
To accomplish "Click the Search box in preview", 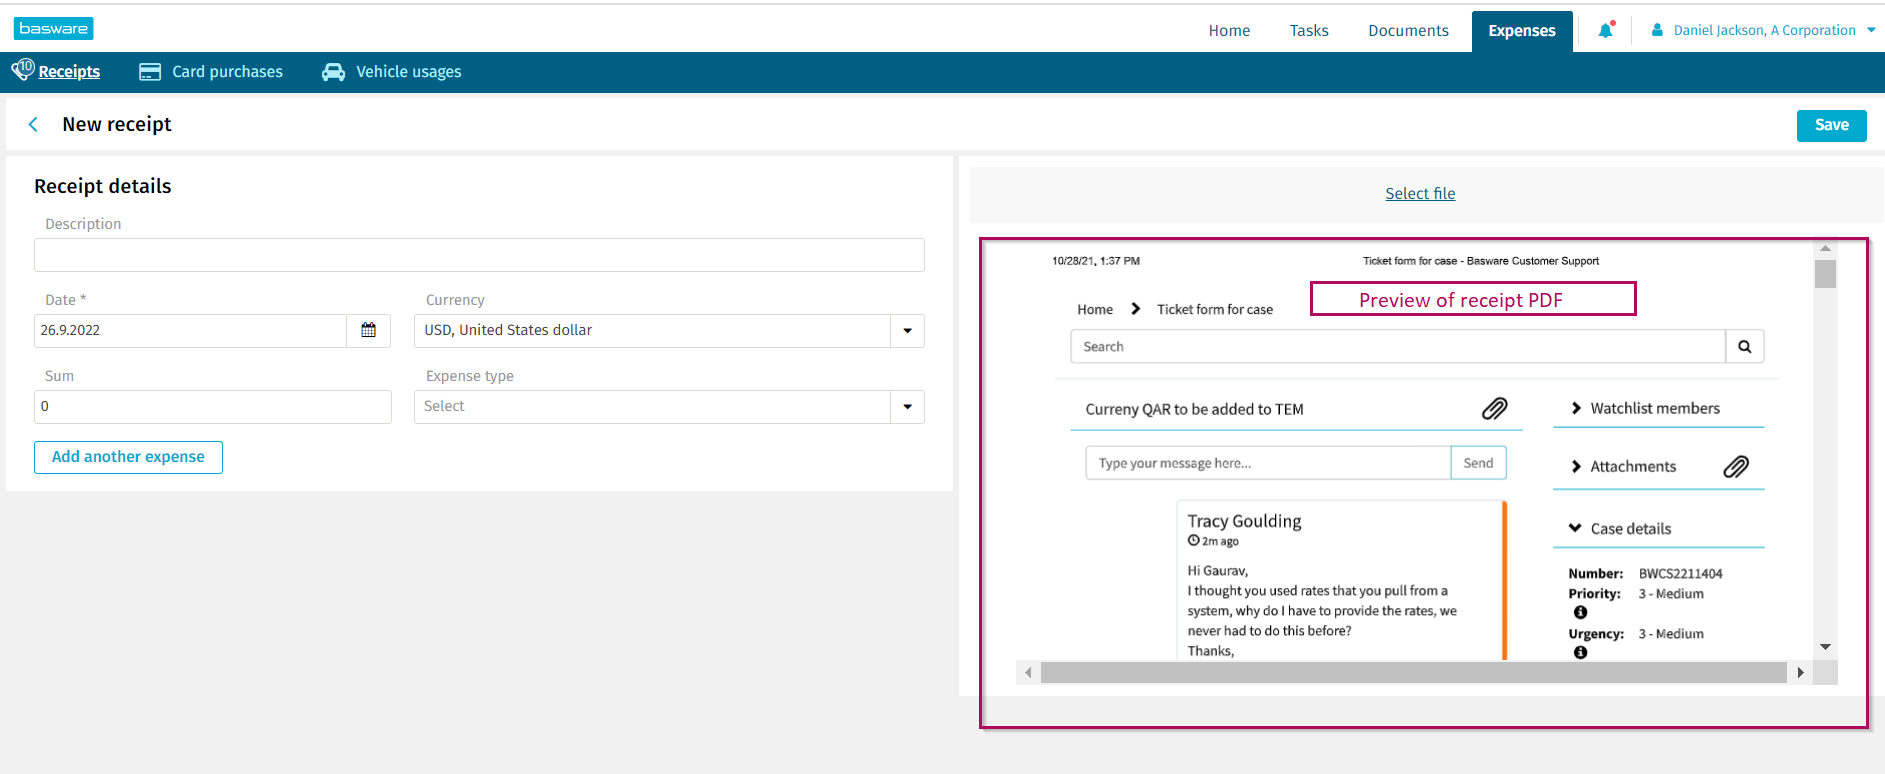I will point(1398,347).
